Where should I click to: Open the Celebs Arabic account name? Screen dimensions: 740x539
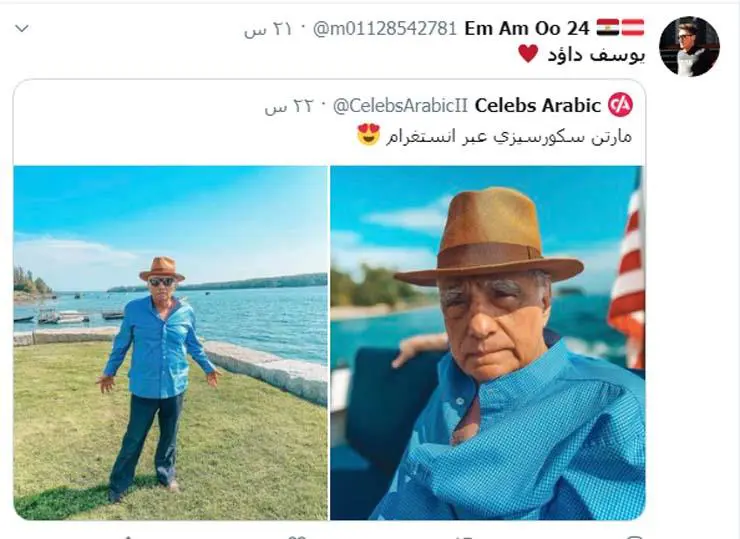pyautogui.click(x=538, y=105)
